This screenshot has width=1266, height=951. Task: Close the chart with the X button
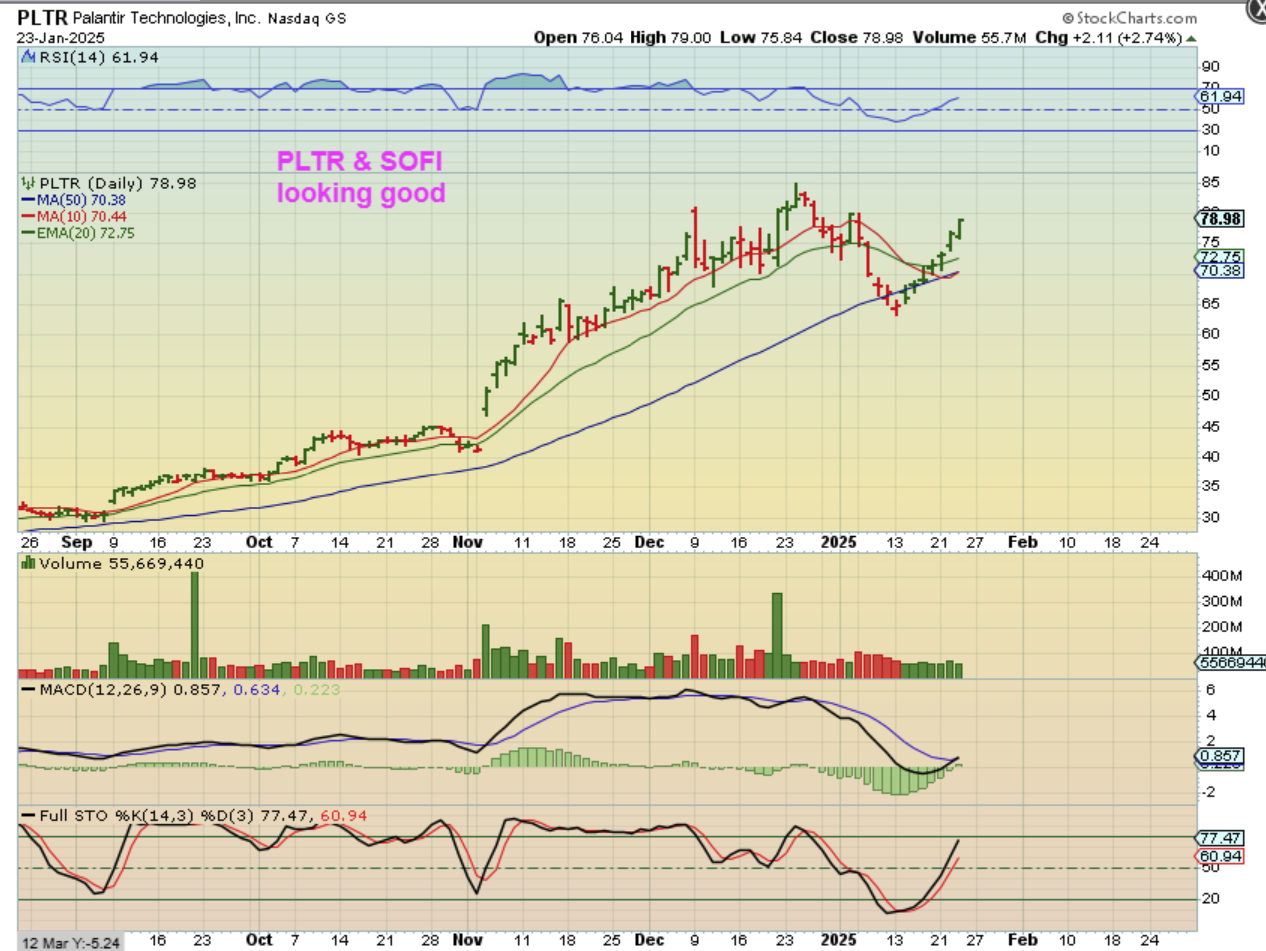point(1257,8)
